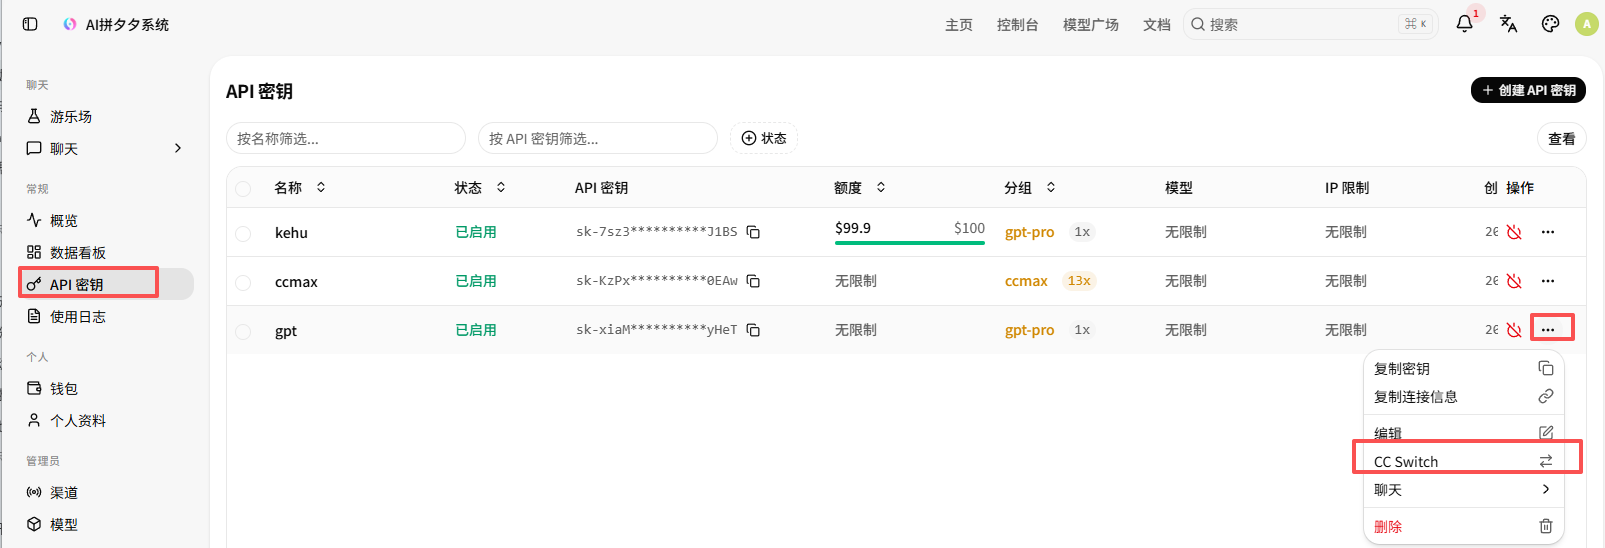Open more actions for gpt row
Image resolution: width=1605 pixels, height=548 pixels.
(1548, 330)
